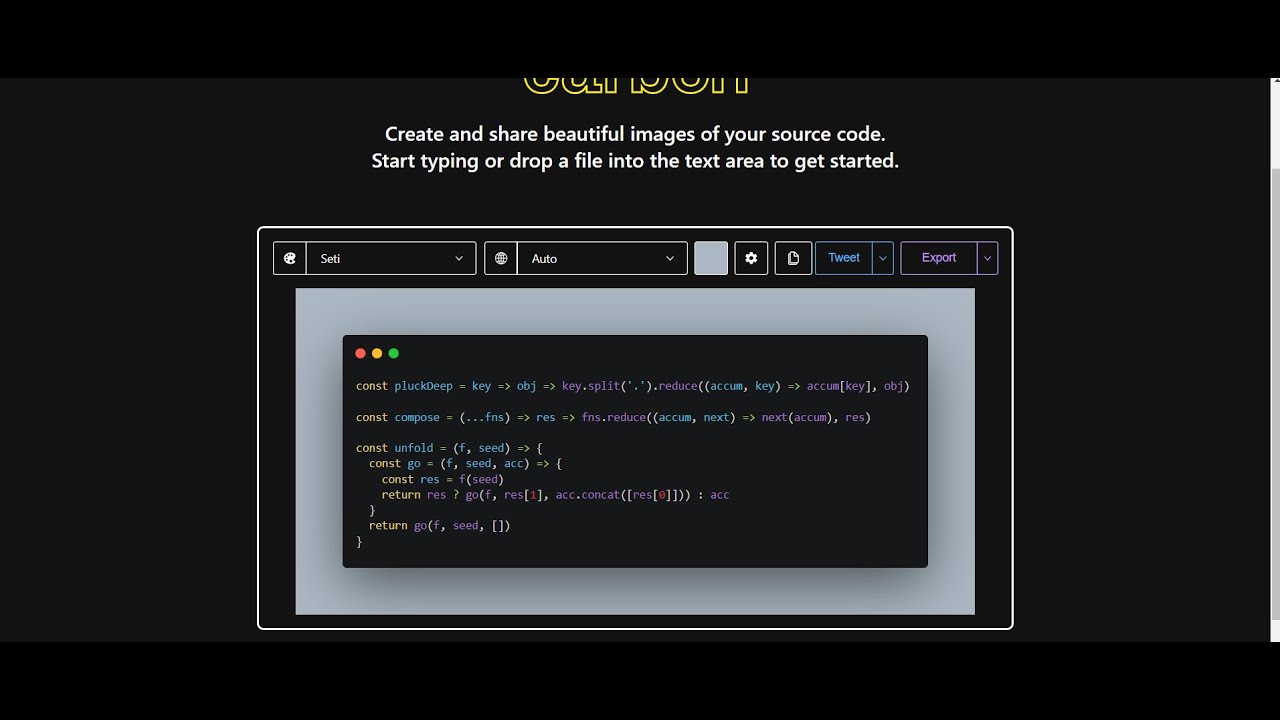Expand the Auto language dropdown

(601, 258)
